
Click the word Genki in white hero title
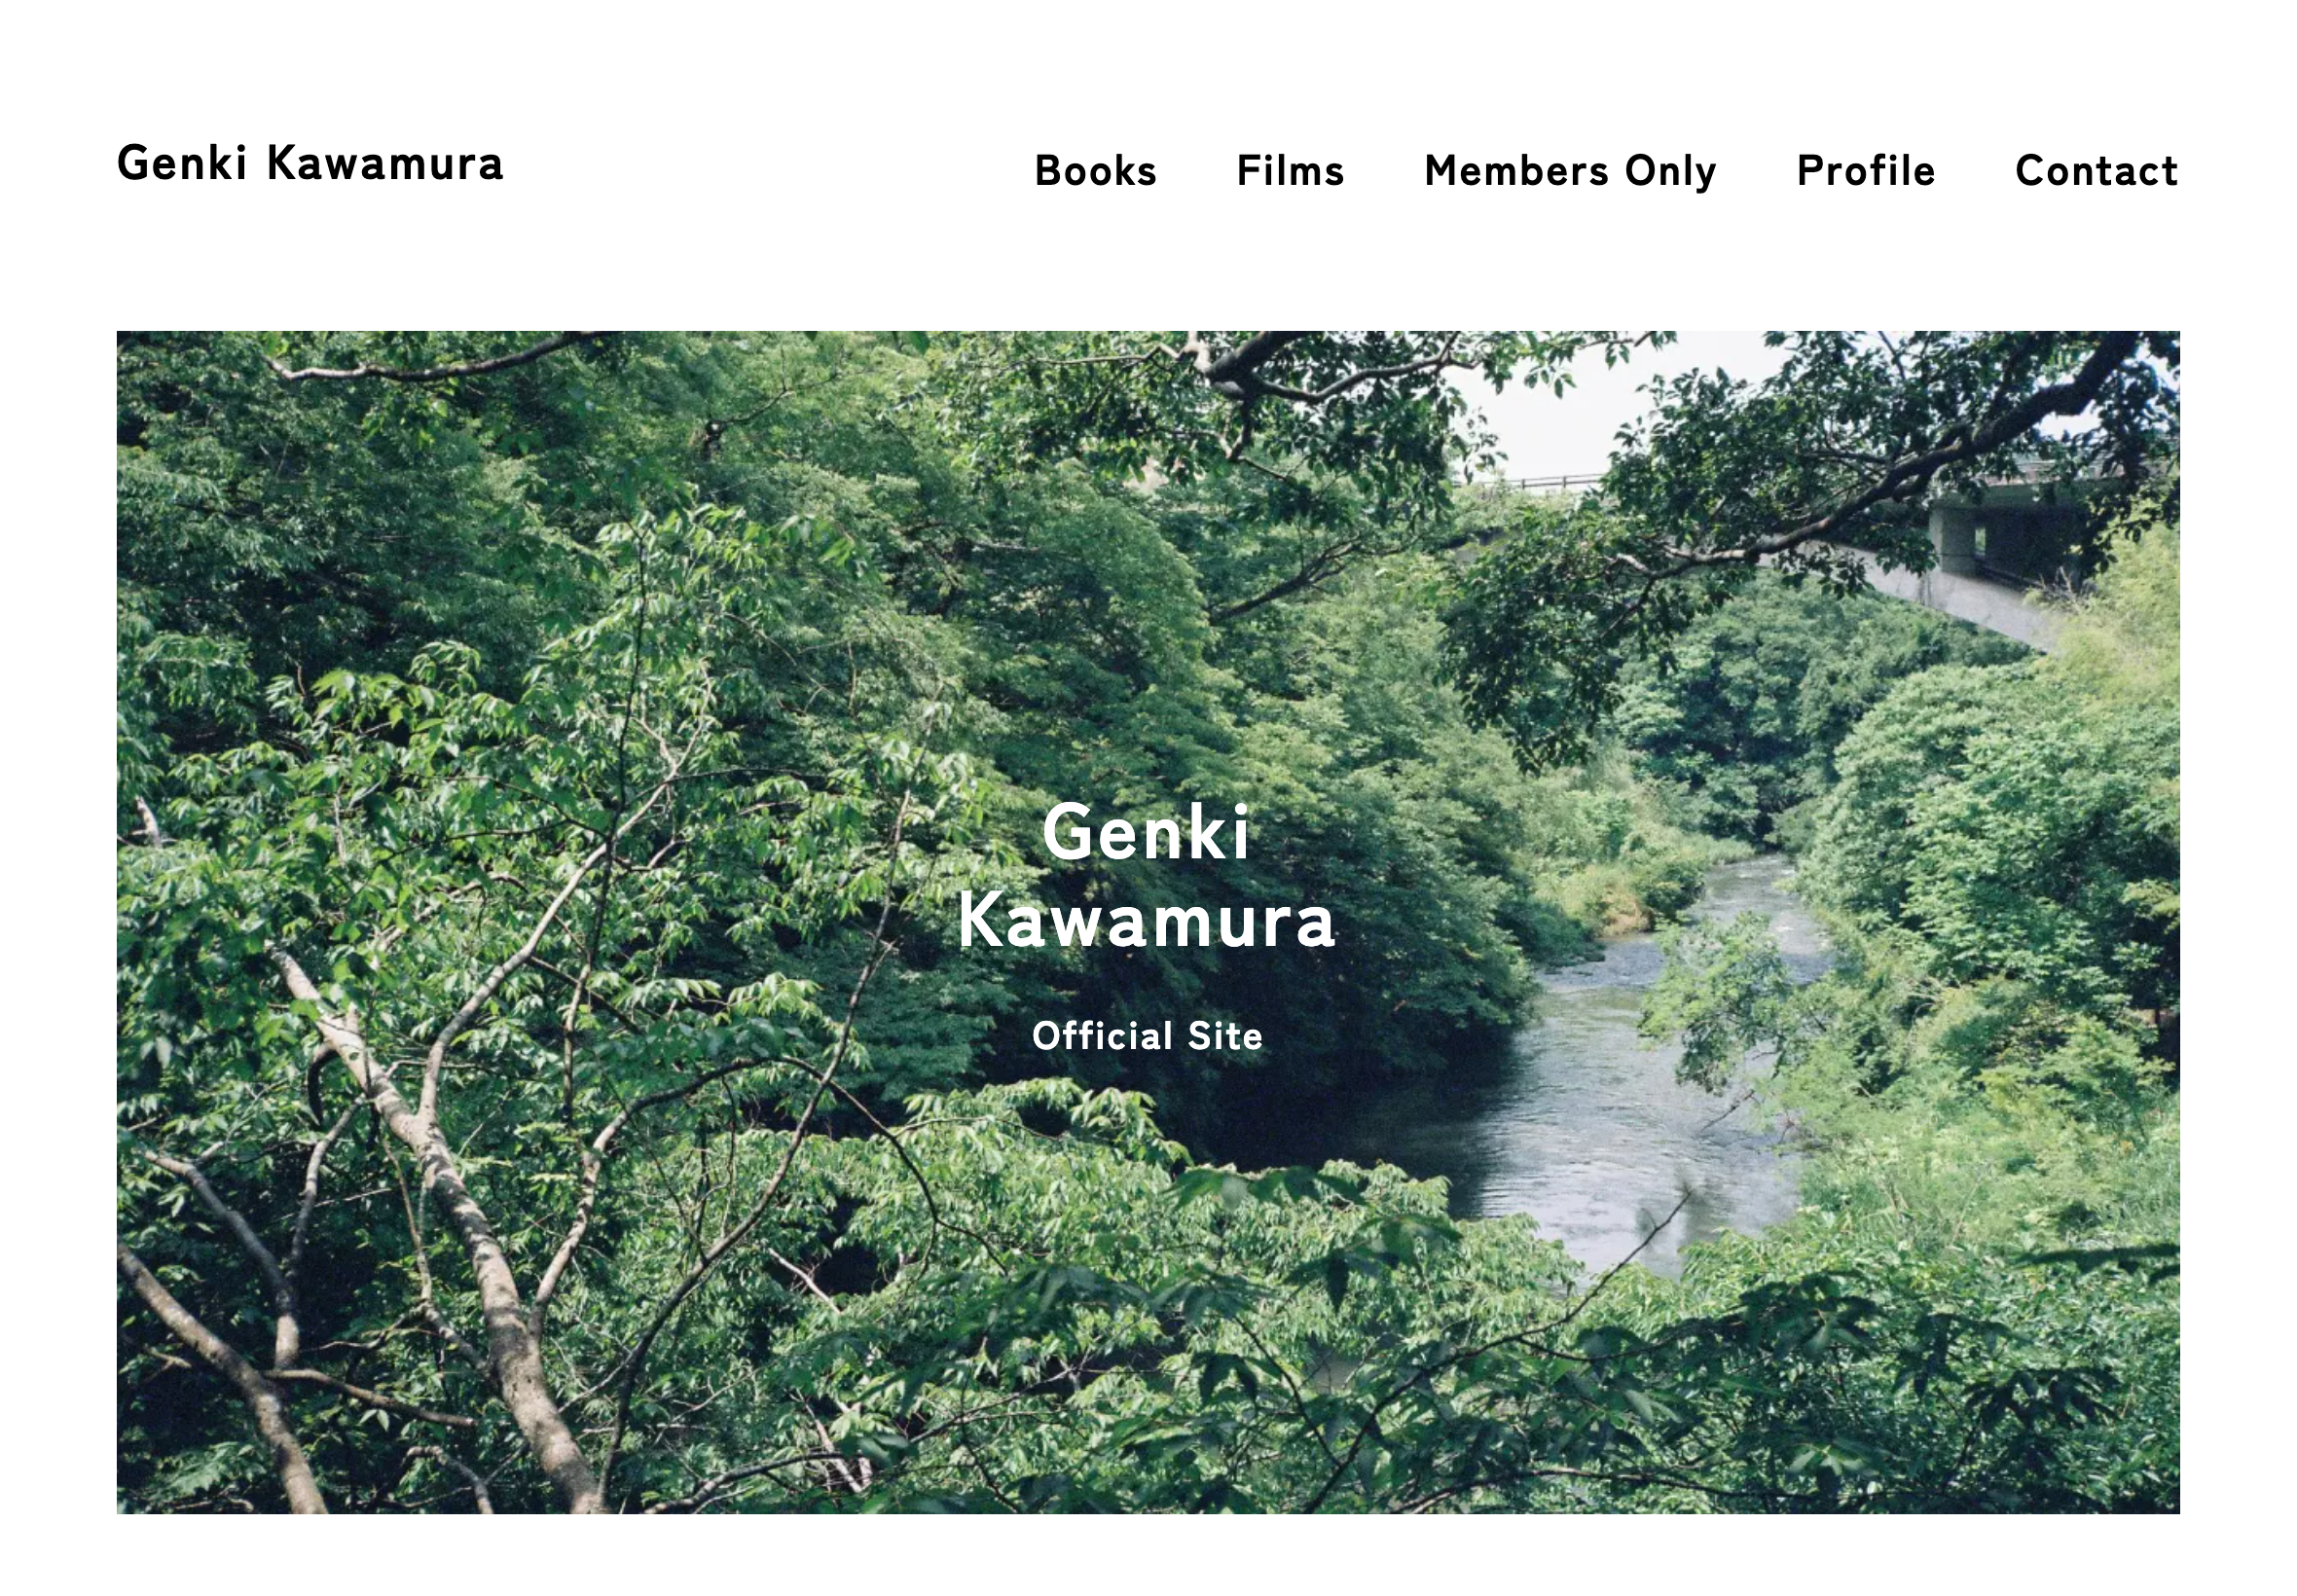click(x=1146, y=832)
